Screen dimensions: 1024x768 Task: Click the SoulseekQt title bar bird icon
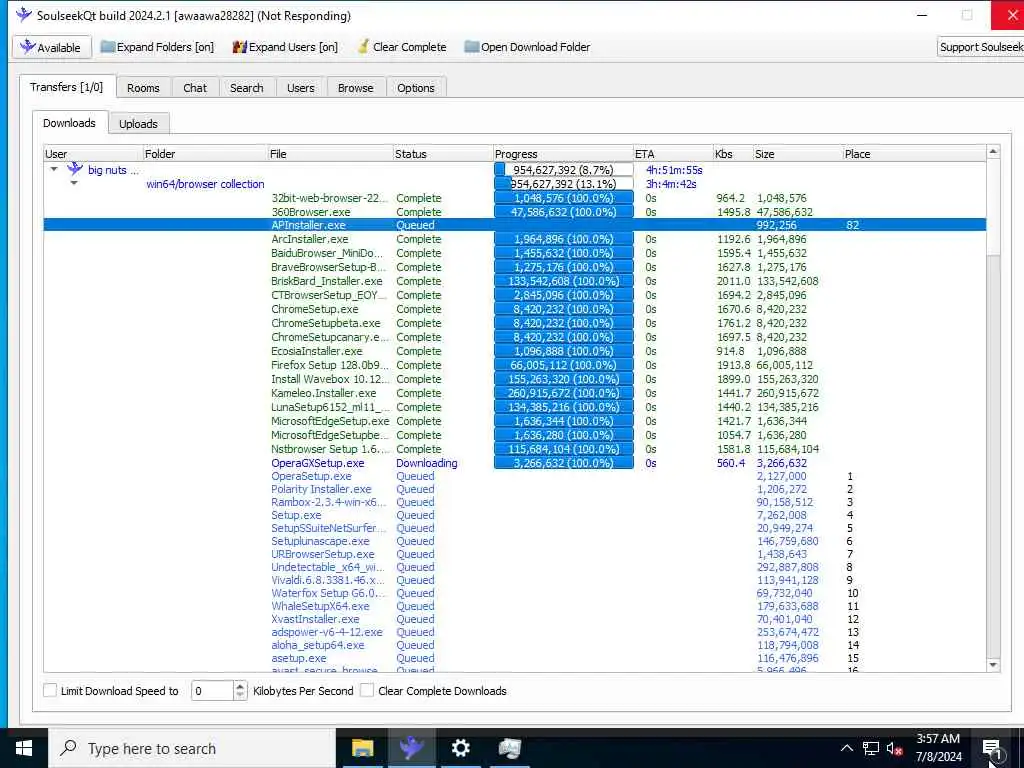pyautogui.click(x=24, y=15)
